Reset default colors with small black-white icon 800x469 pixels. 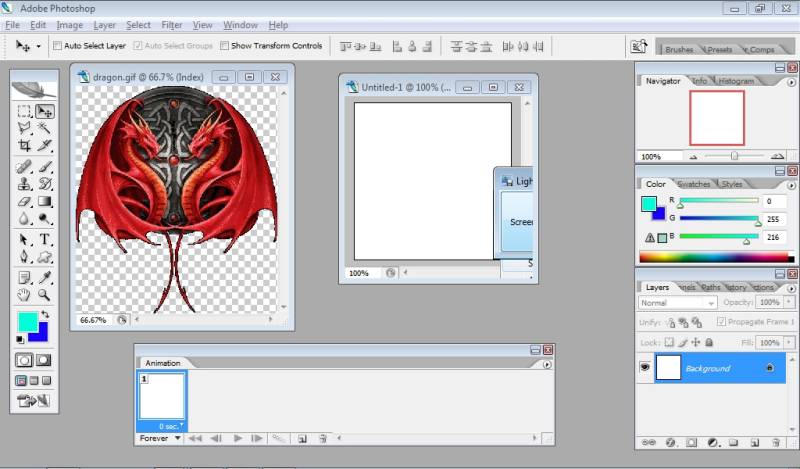click(x=20, y=339)
